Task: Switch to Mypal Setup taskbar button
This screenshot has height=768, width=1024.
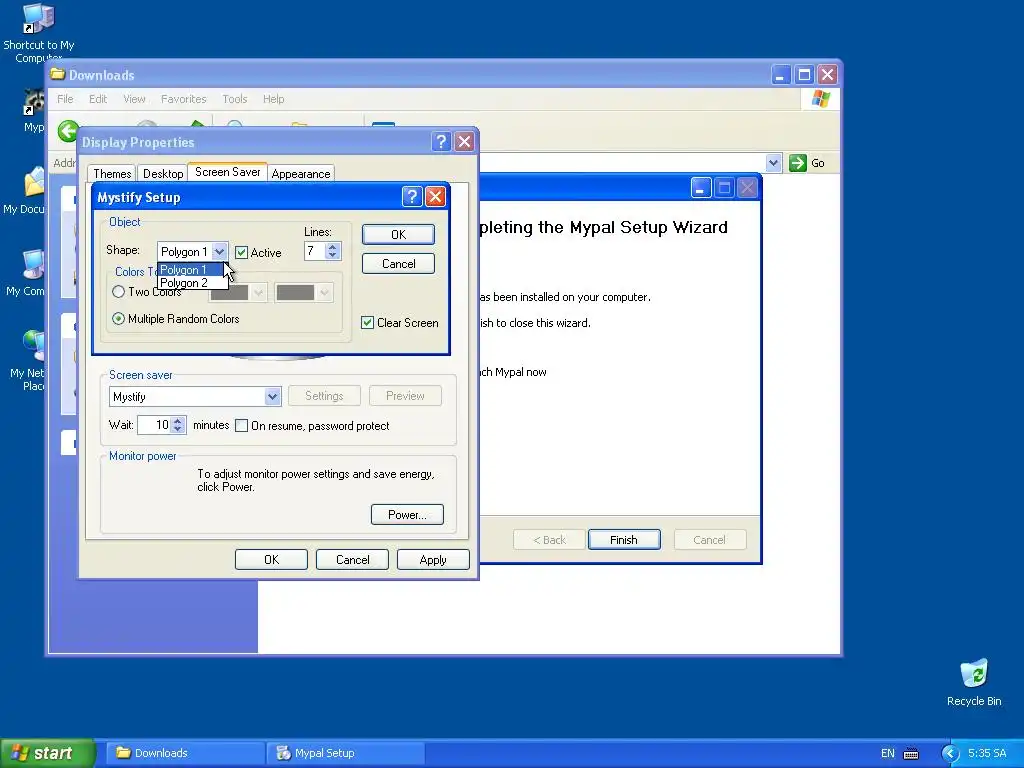Action: pos(345,753)
